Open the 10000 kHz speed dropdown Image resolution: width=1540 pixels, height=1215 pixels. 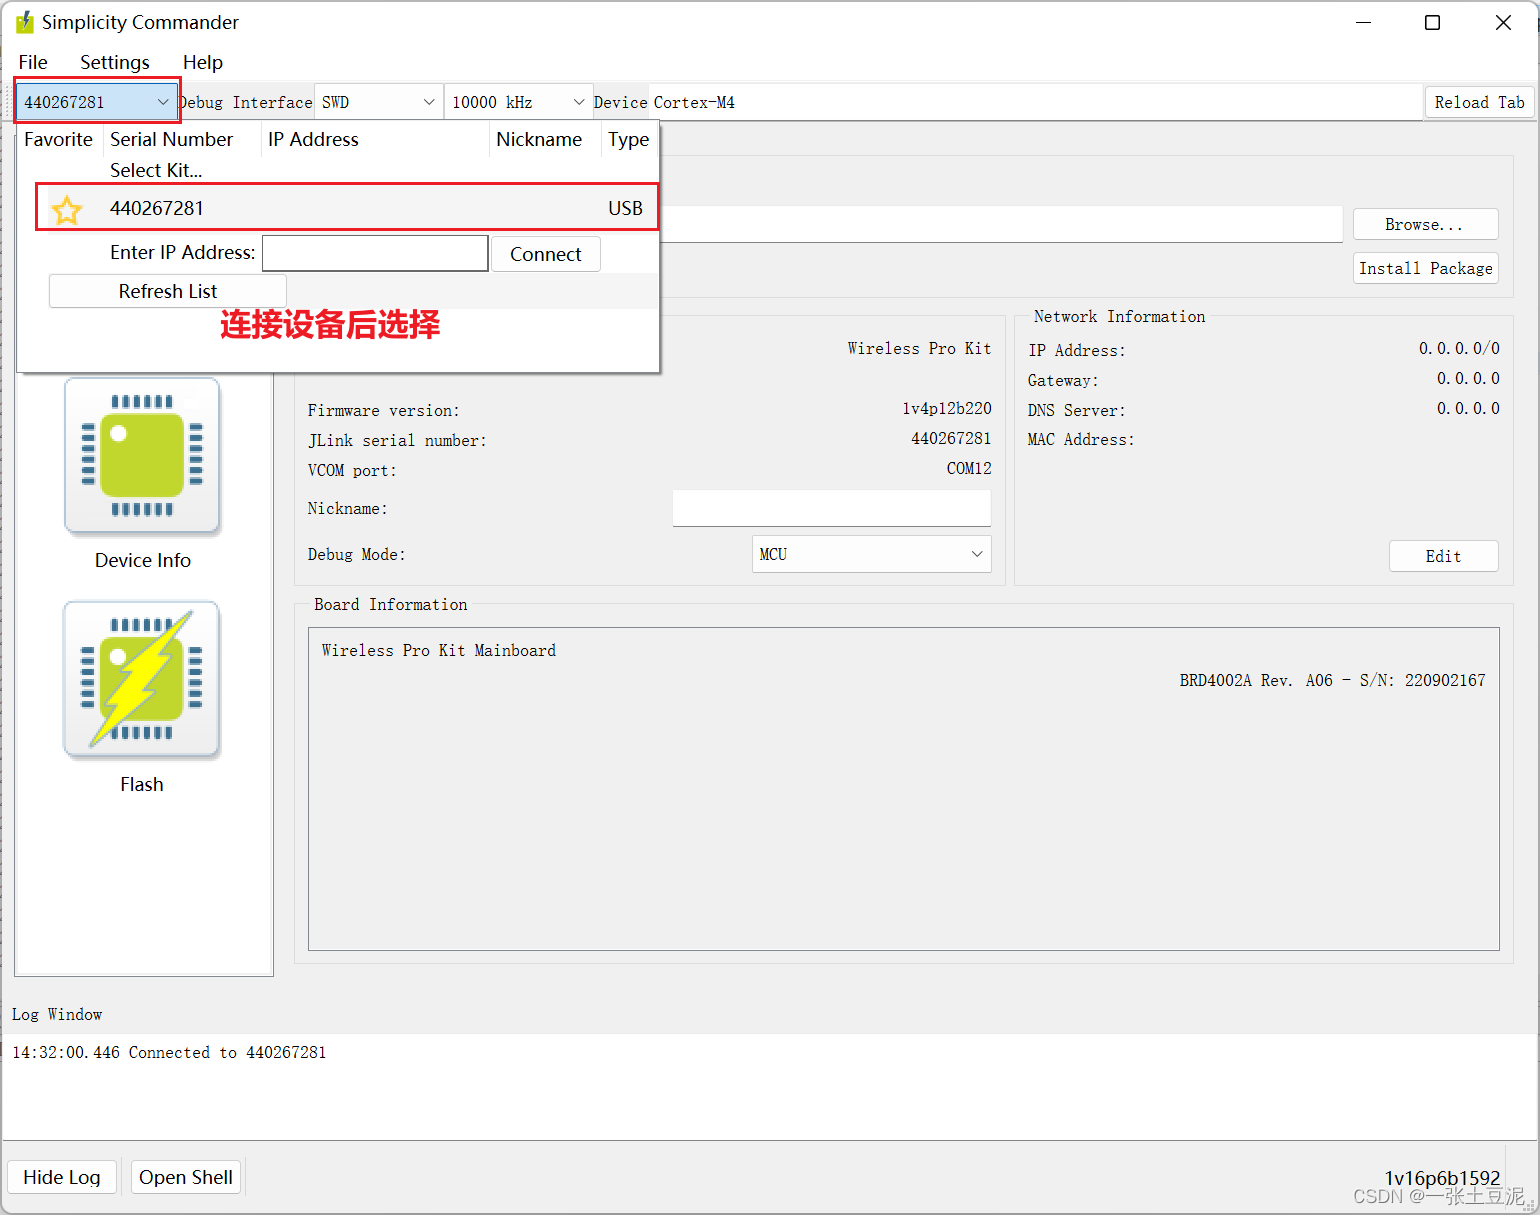pyautogui.click(x=518, y=102)
